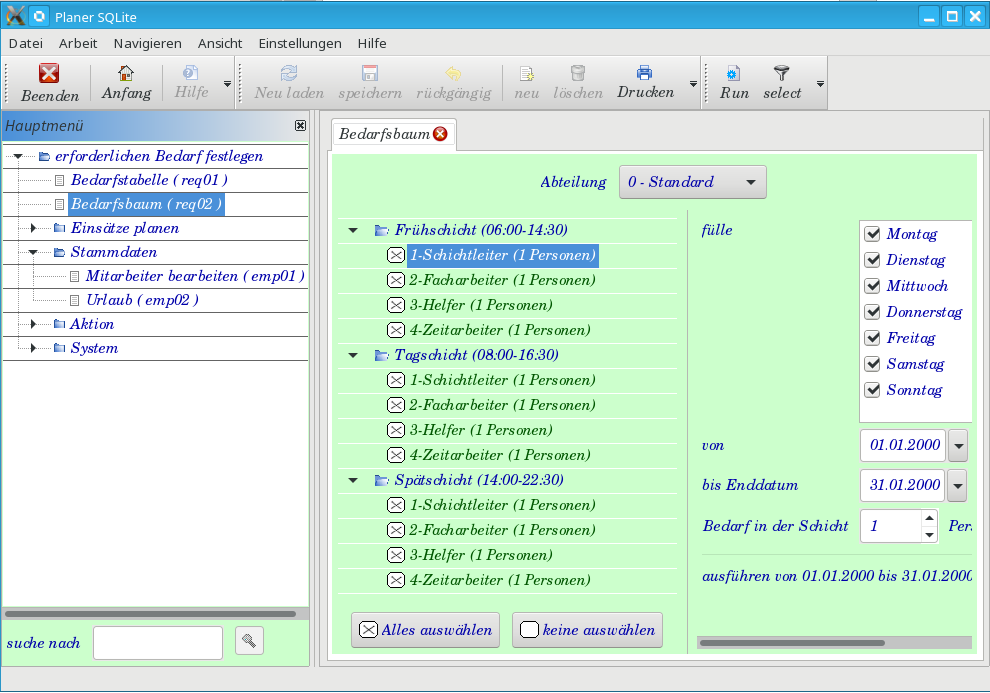Close the Hauptmenü panel
This screenshot has width=990, height=693.
300,126
